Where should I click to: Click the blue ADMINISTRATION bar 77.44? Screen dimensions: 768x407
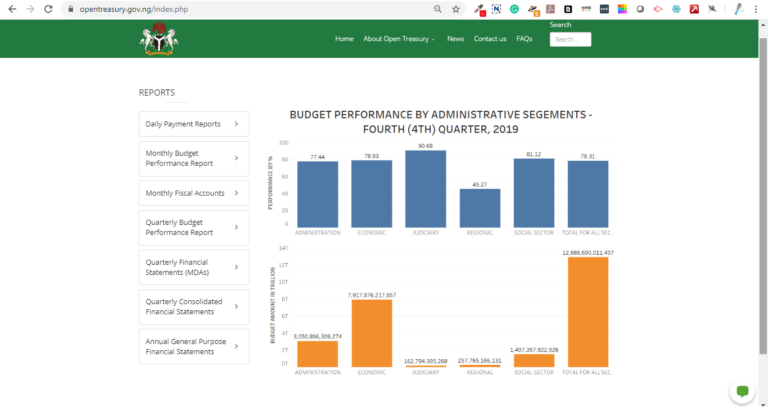[317, 194]
